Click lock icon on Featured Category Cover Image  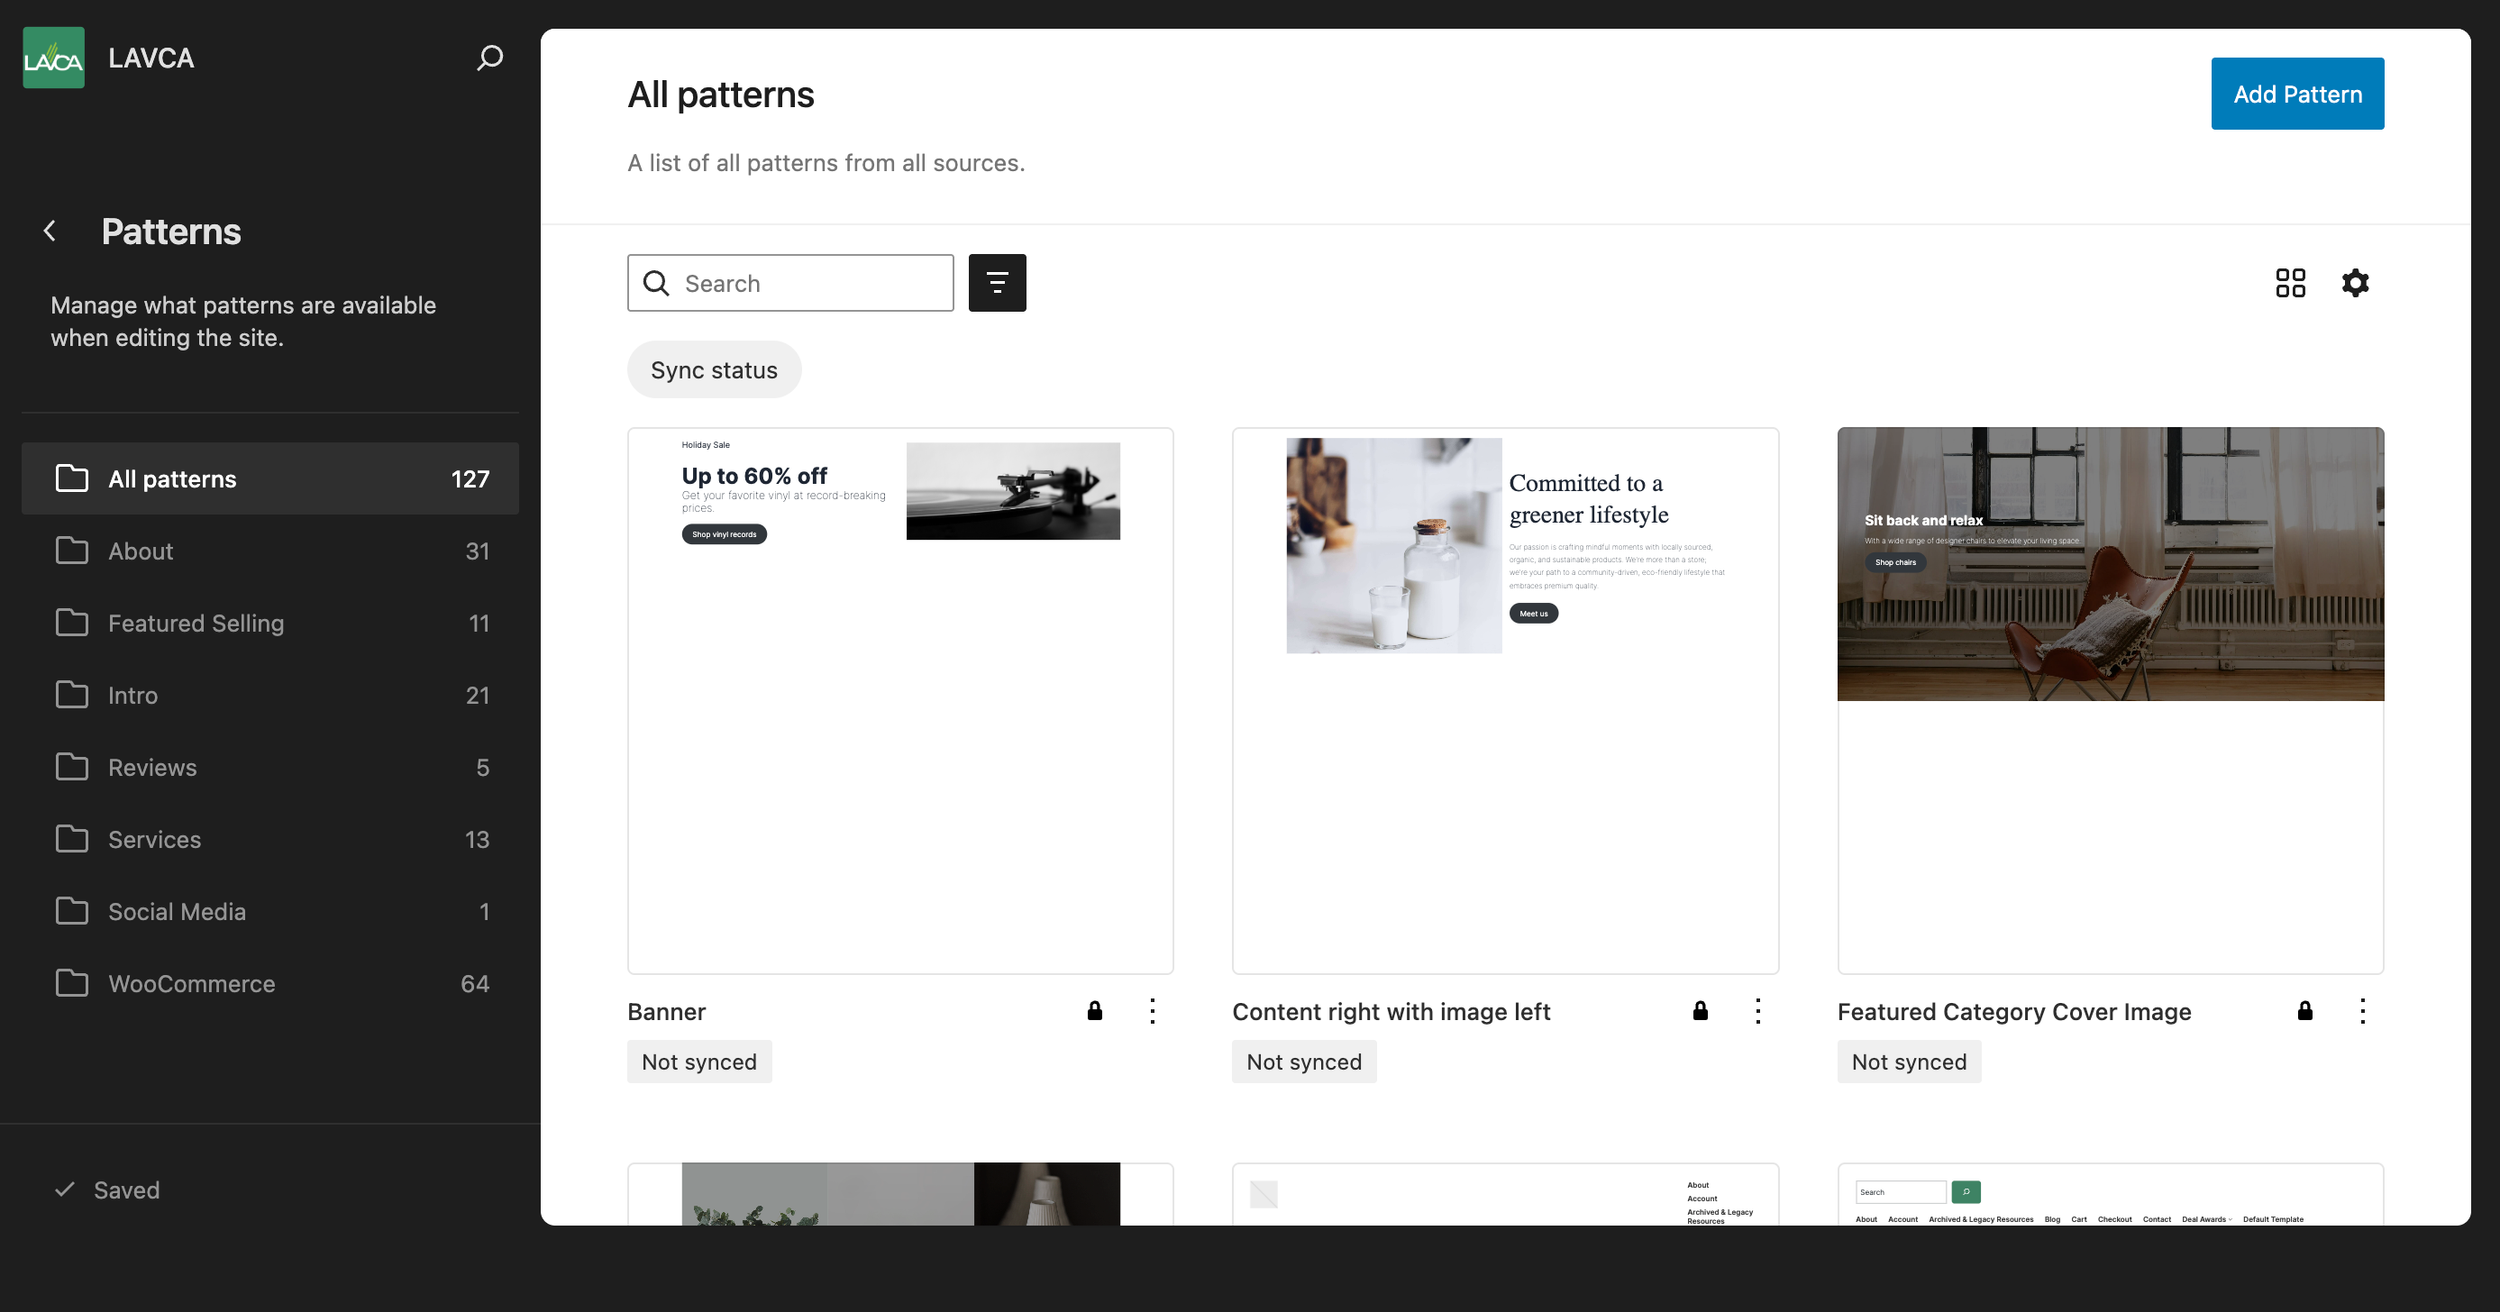[x=2304, y=1011]
